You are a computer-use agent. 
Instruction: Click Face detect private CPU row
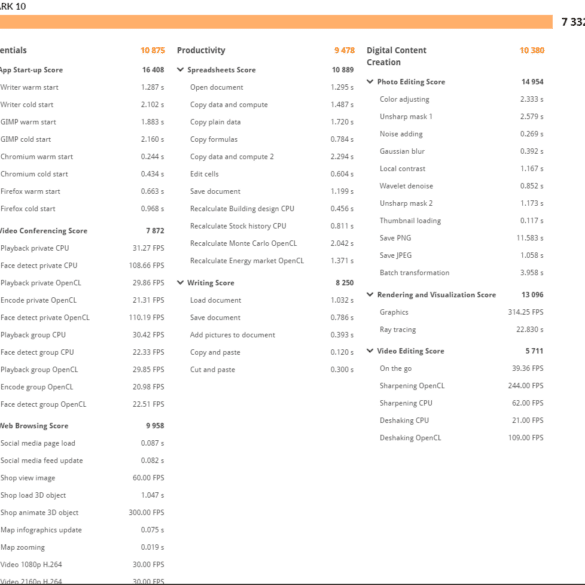coord(82,265)
